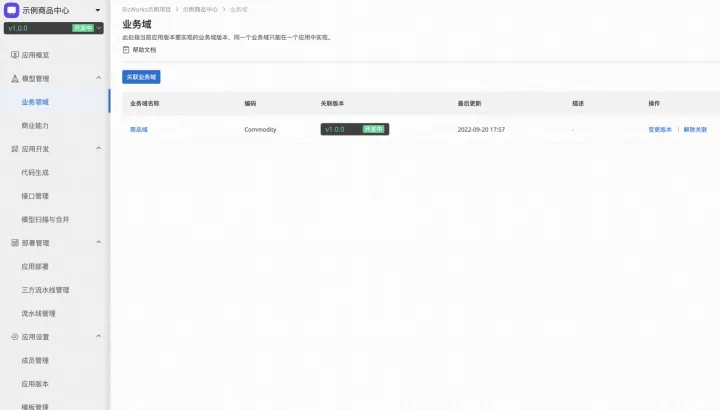Click 变更版本 for 商品域
This screenshot has width=720, height=410.
(x=660, y=129)
